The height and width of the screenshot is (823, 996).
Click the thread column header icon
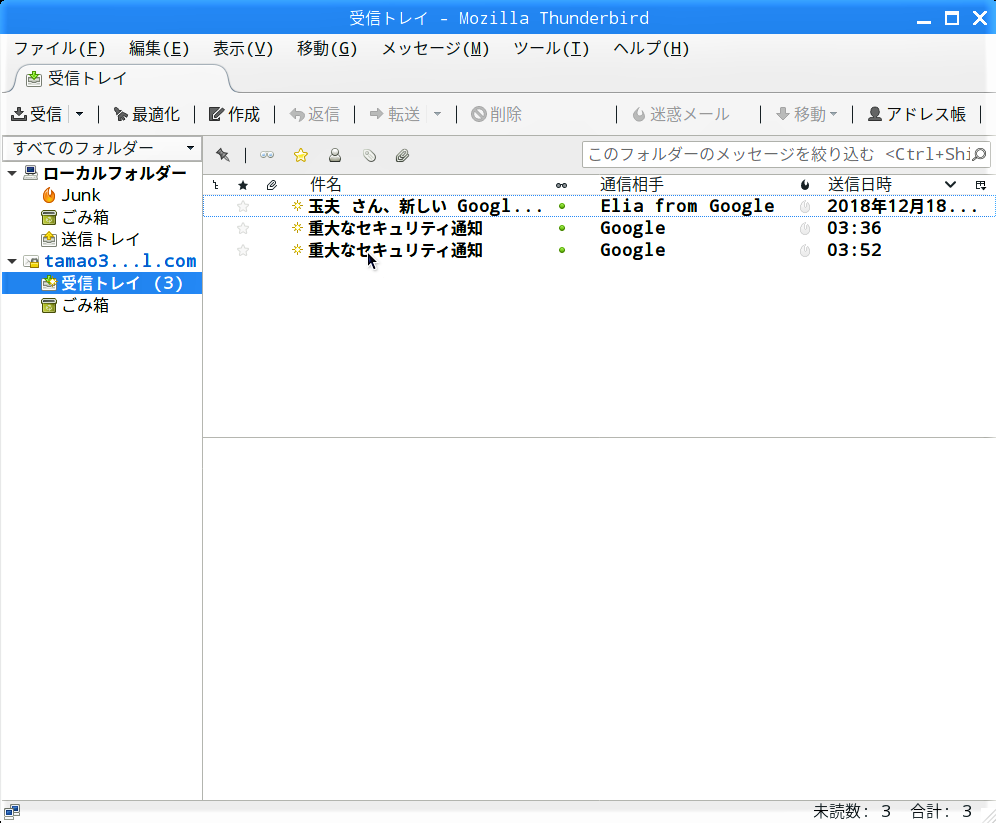point(216,185)
